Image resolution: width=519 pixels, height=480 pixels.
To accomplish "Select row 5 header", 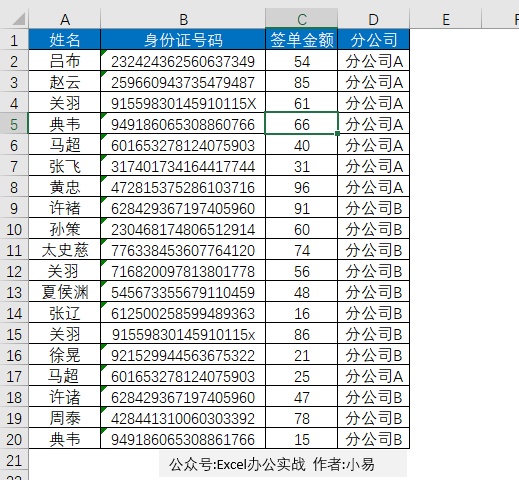I will coord(14,124).
